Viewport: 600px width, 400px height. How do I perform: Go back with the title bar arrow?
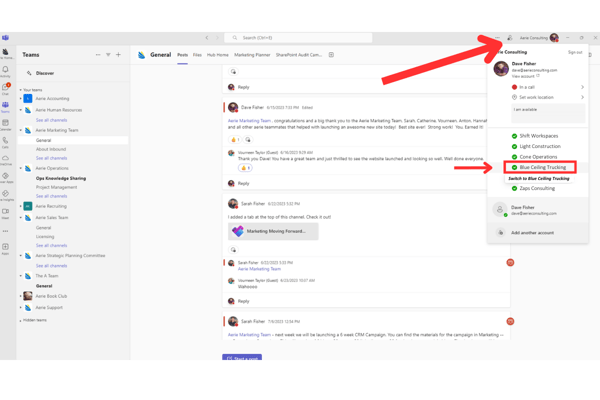(207, 38)
